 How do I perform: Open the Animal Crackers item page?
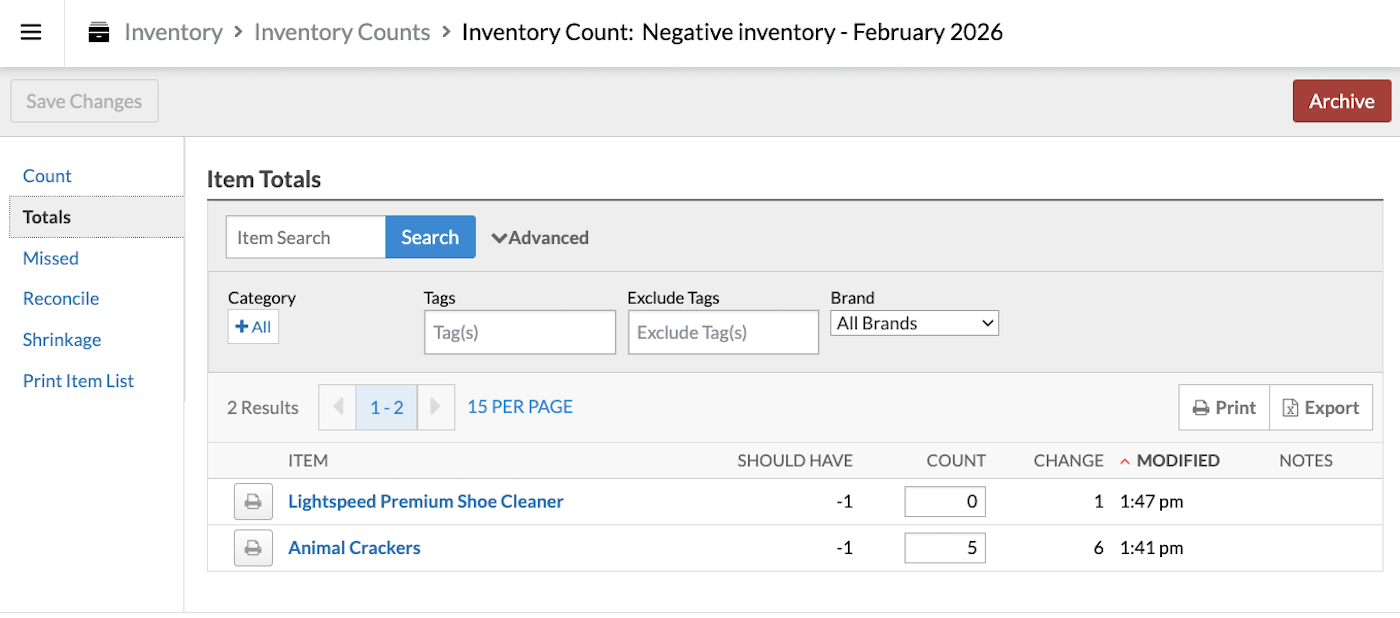coord(354,547)
